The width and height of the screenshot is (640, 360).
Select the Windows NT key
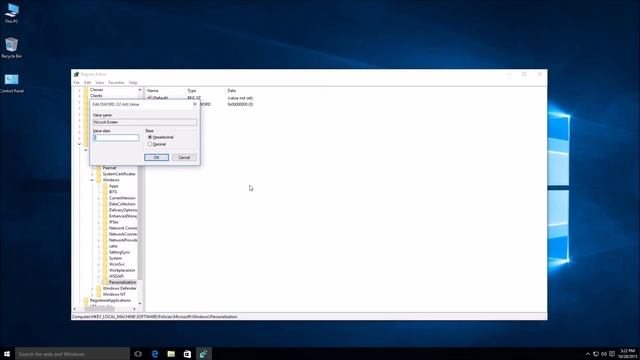[x=114, y=294]
